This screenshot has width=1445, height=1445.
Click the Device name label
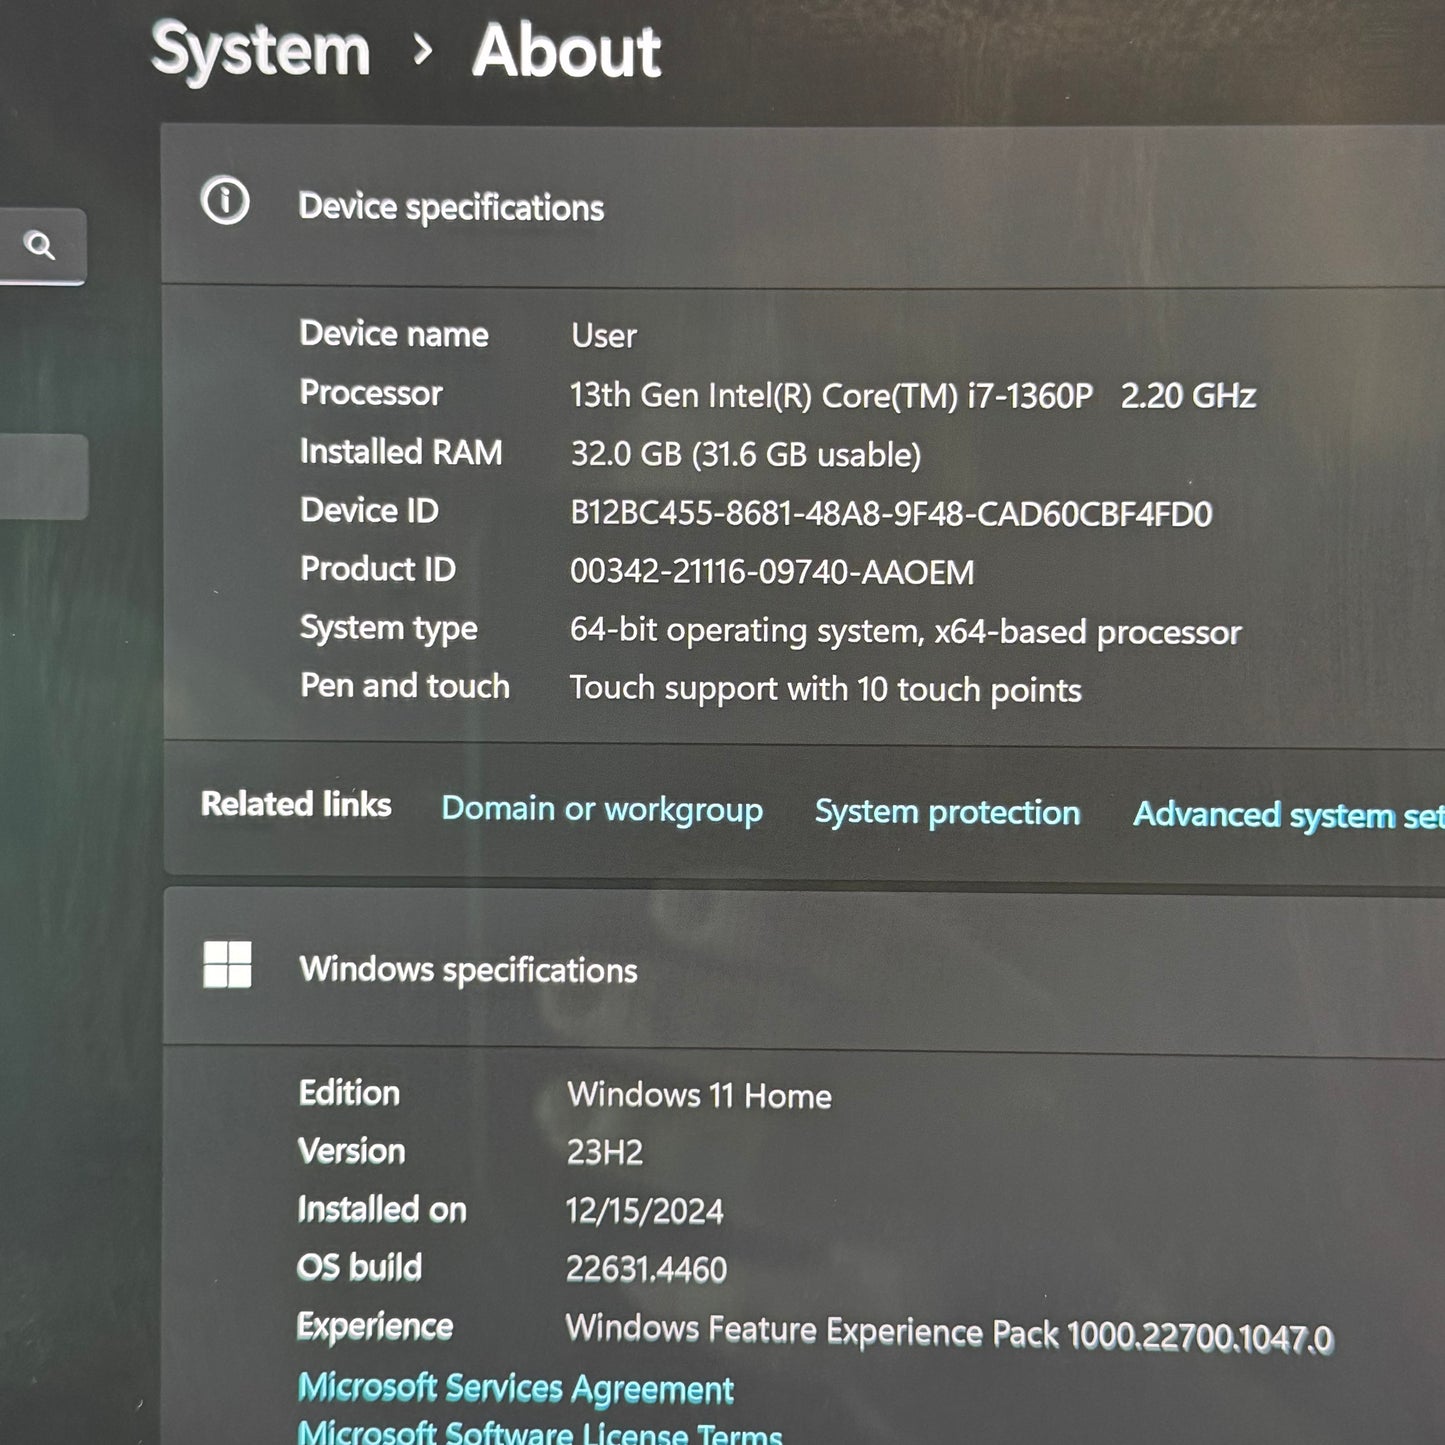394,334
